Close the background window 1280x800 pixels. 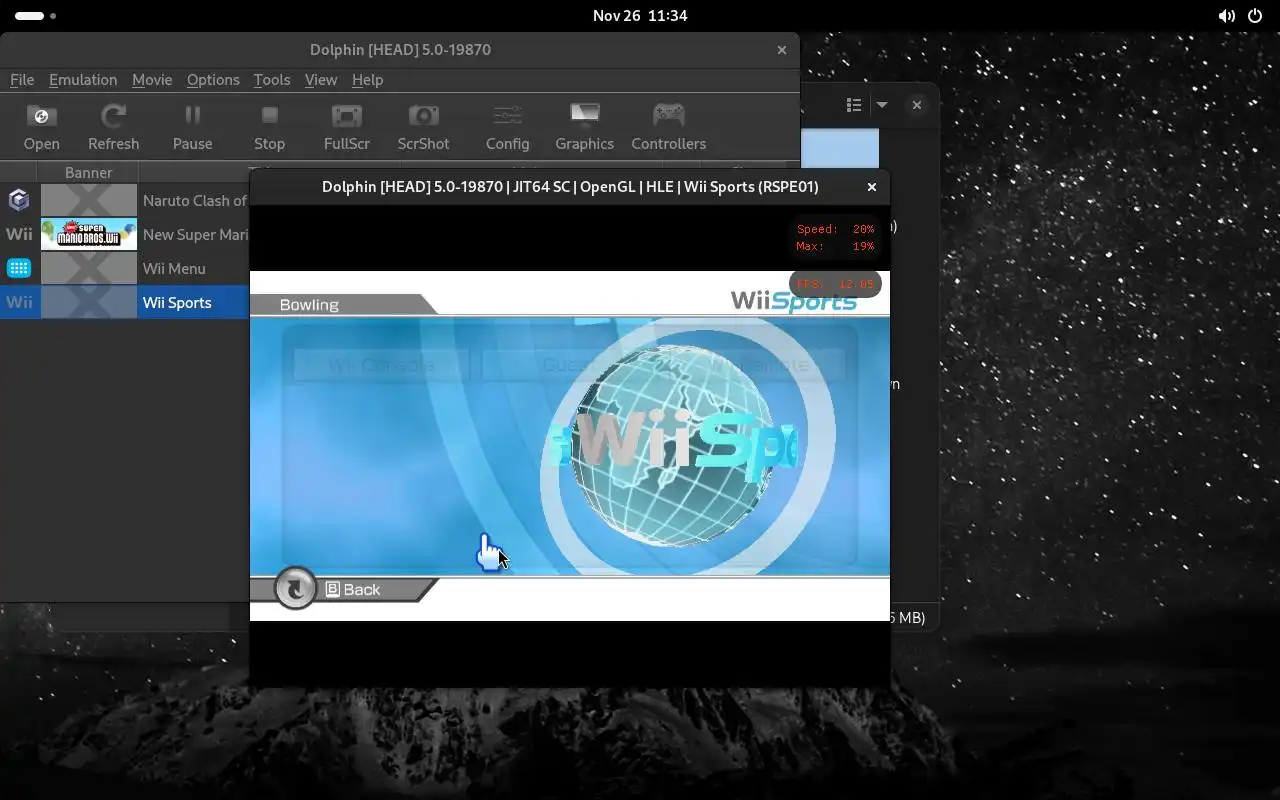point(917,105)
